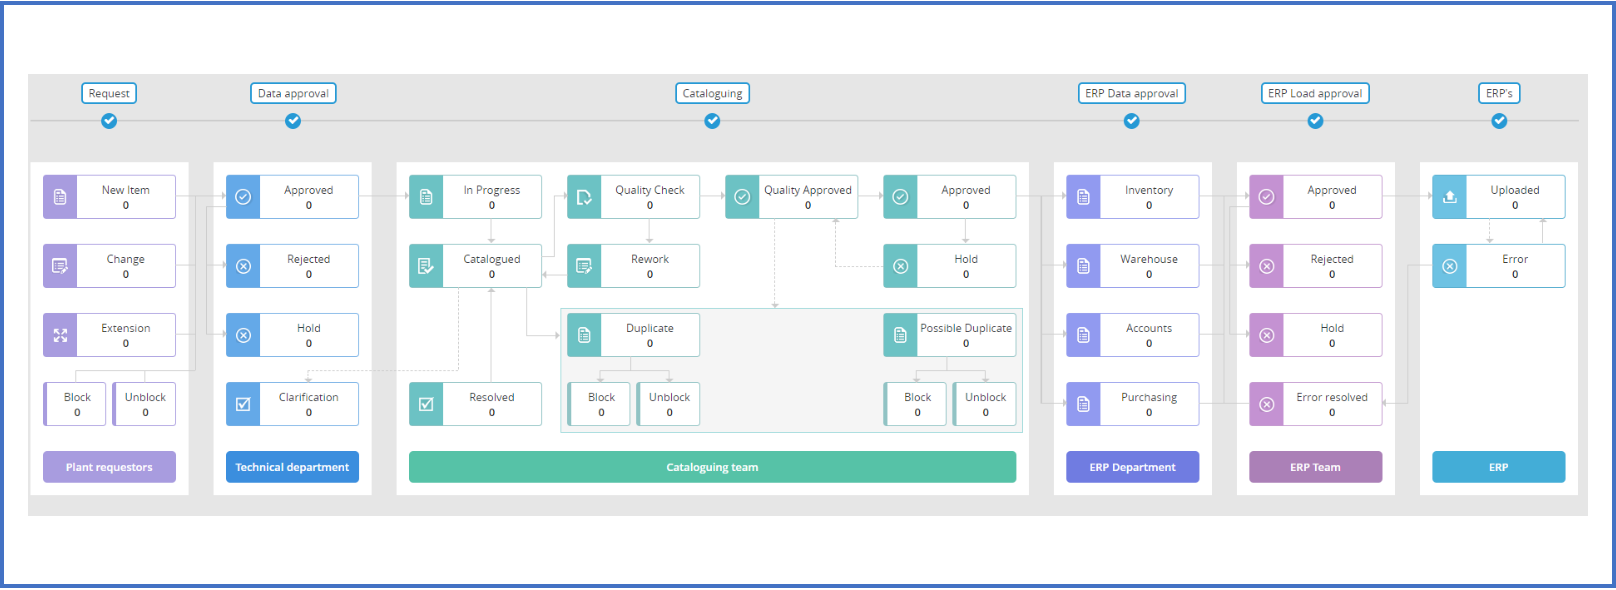Click the Inventory document icon
The height and width of the screenshot is (590, 1616).
tap(1083, 197)
